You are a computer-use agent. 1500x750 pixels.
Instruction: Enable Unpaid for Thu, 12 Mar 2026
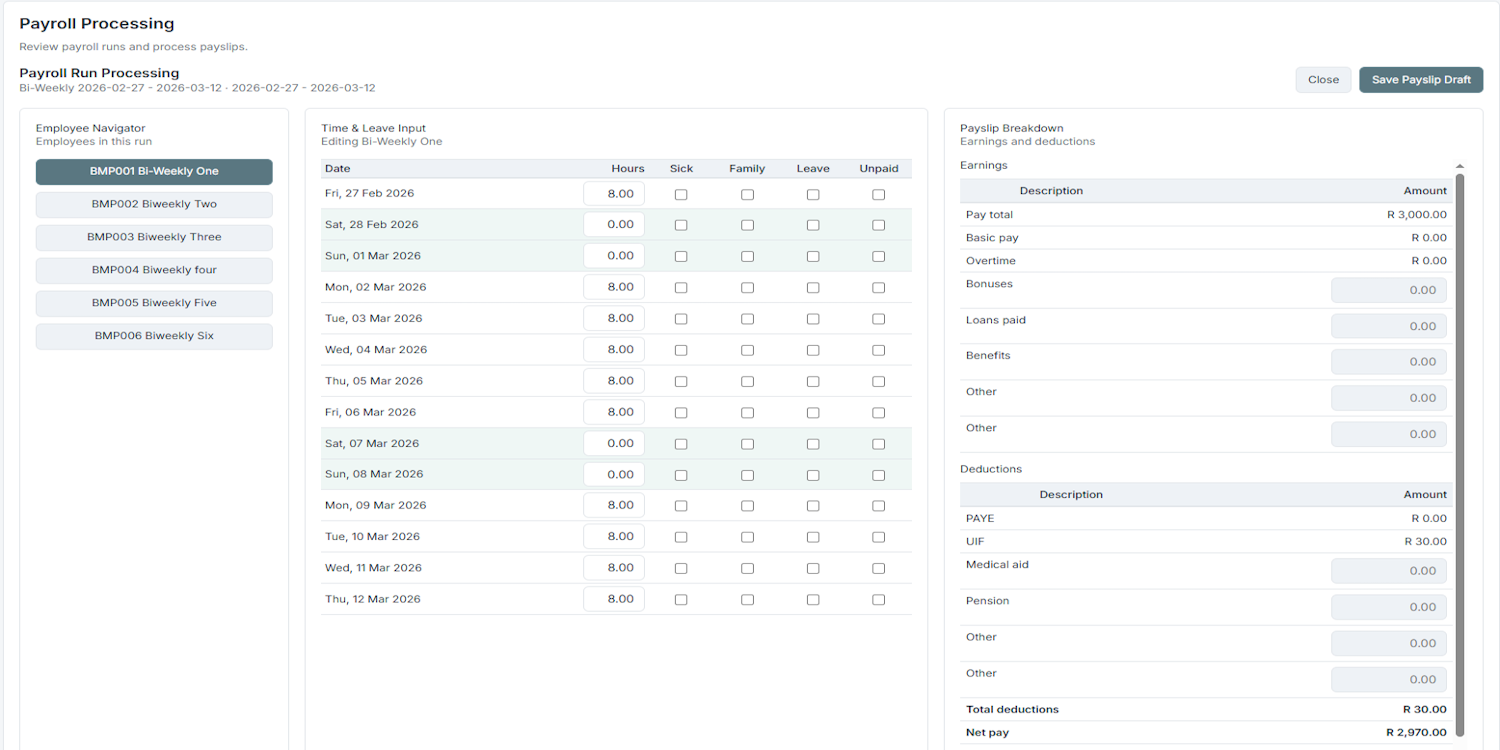[878, 600]
